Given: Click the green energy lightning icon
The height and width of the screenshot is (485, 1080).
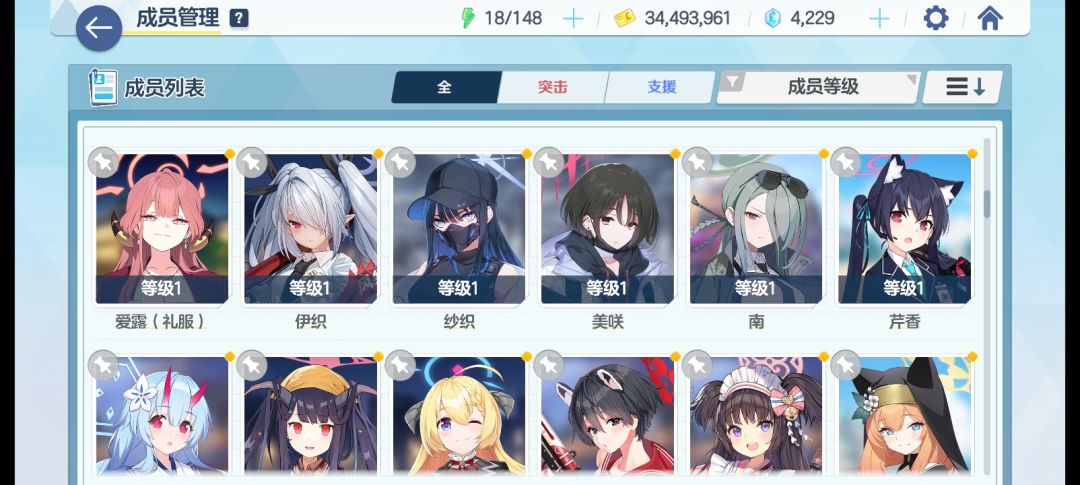Looking at the screenshot, I should pyautogui.click(x=468, y=19).
